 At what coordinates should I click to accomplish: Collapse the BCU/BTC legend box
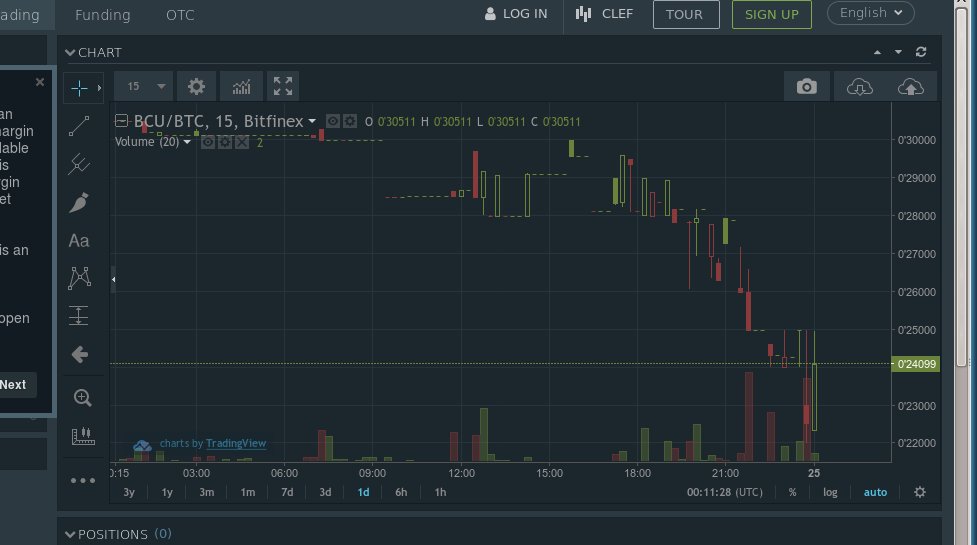point(122,121)
